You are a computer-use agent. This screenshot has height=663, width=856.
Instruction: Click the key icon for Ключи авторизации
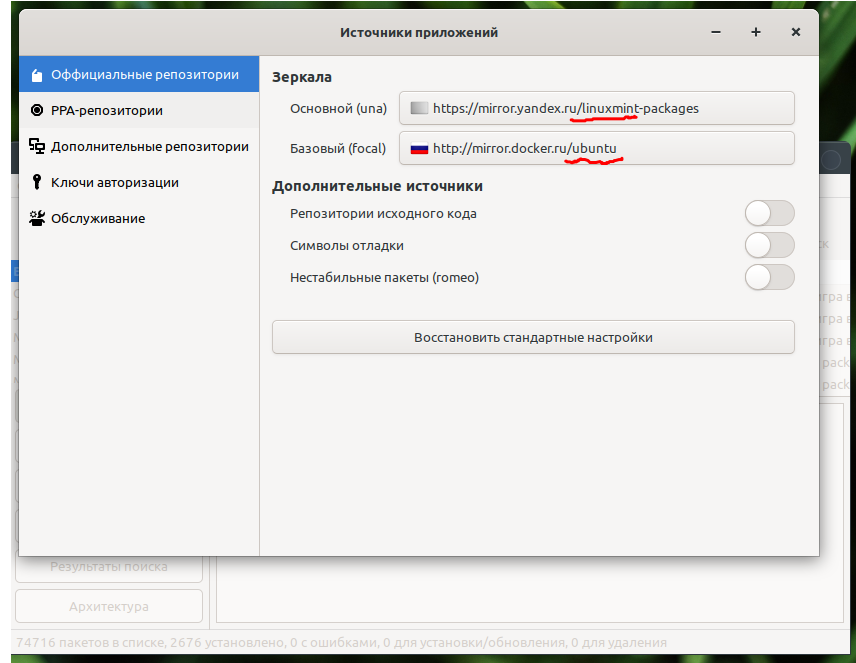pos(37,182)
